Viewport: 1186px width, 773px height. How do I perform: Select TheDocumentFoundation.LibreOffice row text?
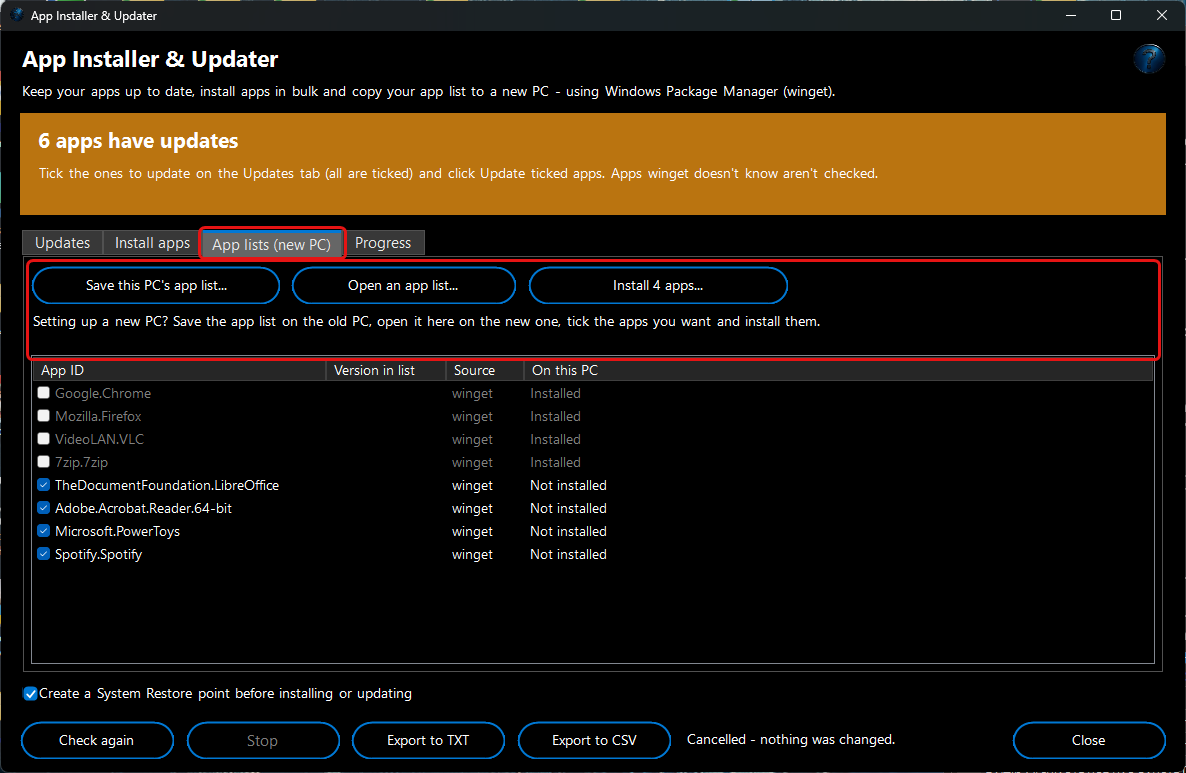click(167, 486)
